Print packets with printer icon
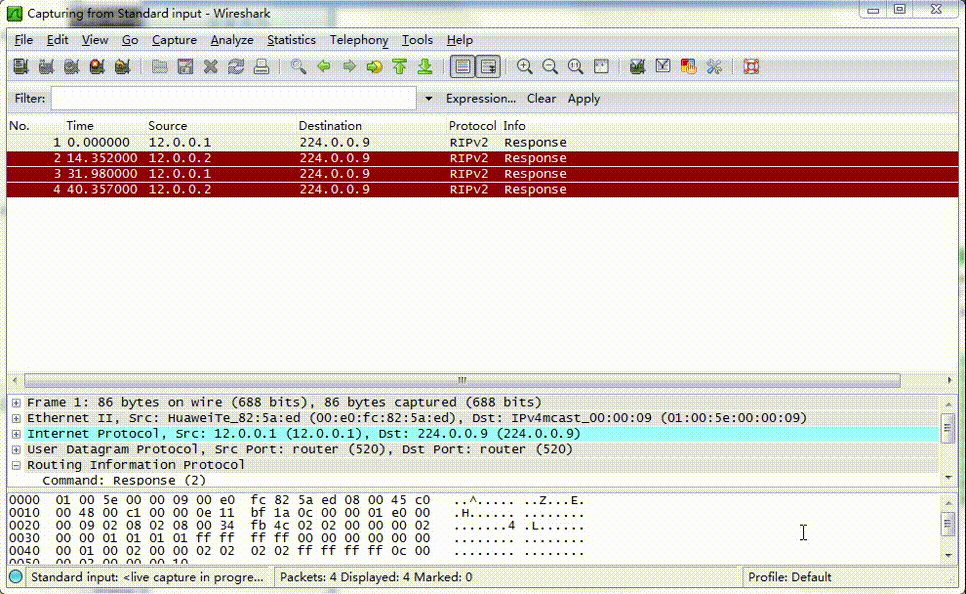 [x=261, y=67]
